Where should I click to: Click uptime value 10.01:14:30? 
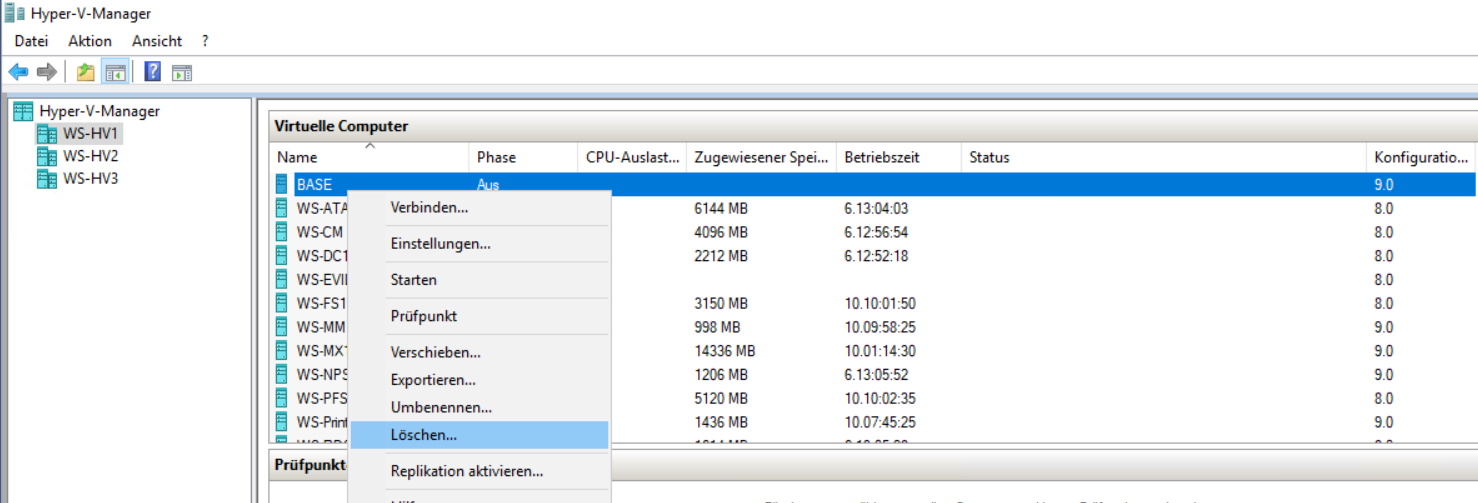point(880,351)
